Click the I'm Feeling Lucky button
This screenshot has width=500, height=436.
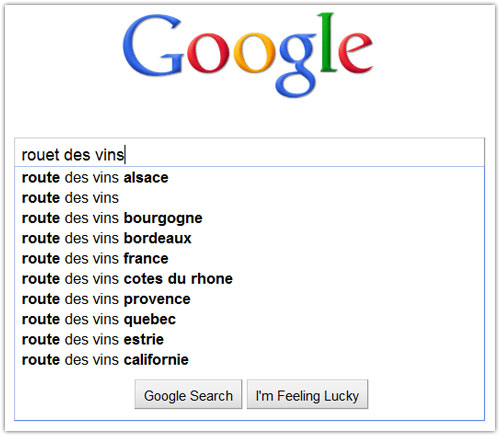(307, 394)
